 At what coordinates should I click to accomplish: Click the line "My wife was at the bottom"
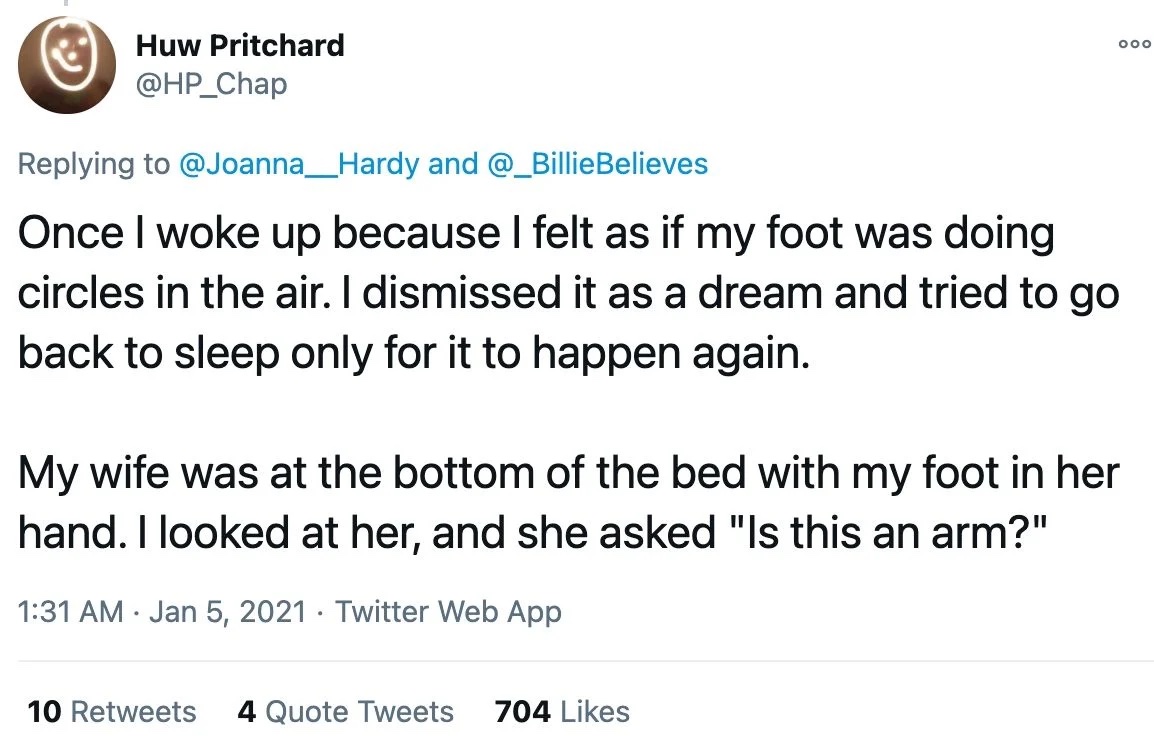coord(568,473)
